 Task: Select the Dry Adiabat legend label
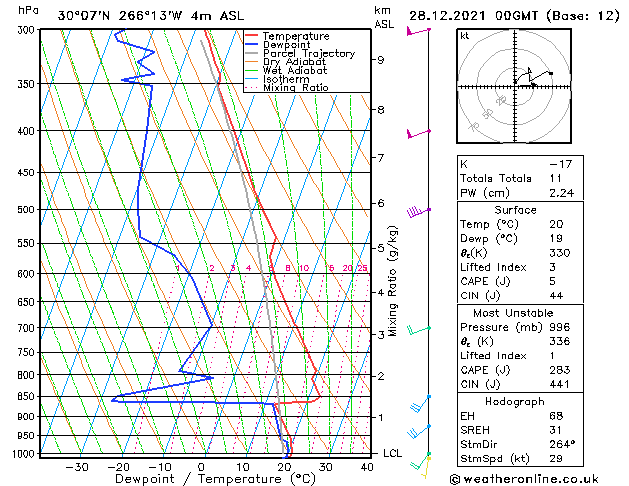(294, 62)
